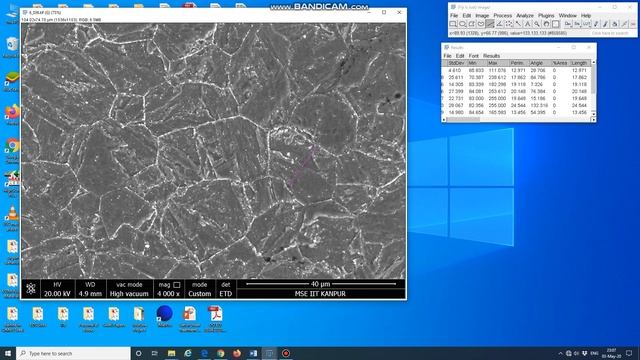Open Task View on the taskbar
The image size is (640, 360).
(155, 353)
